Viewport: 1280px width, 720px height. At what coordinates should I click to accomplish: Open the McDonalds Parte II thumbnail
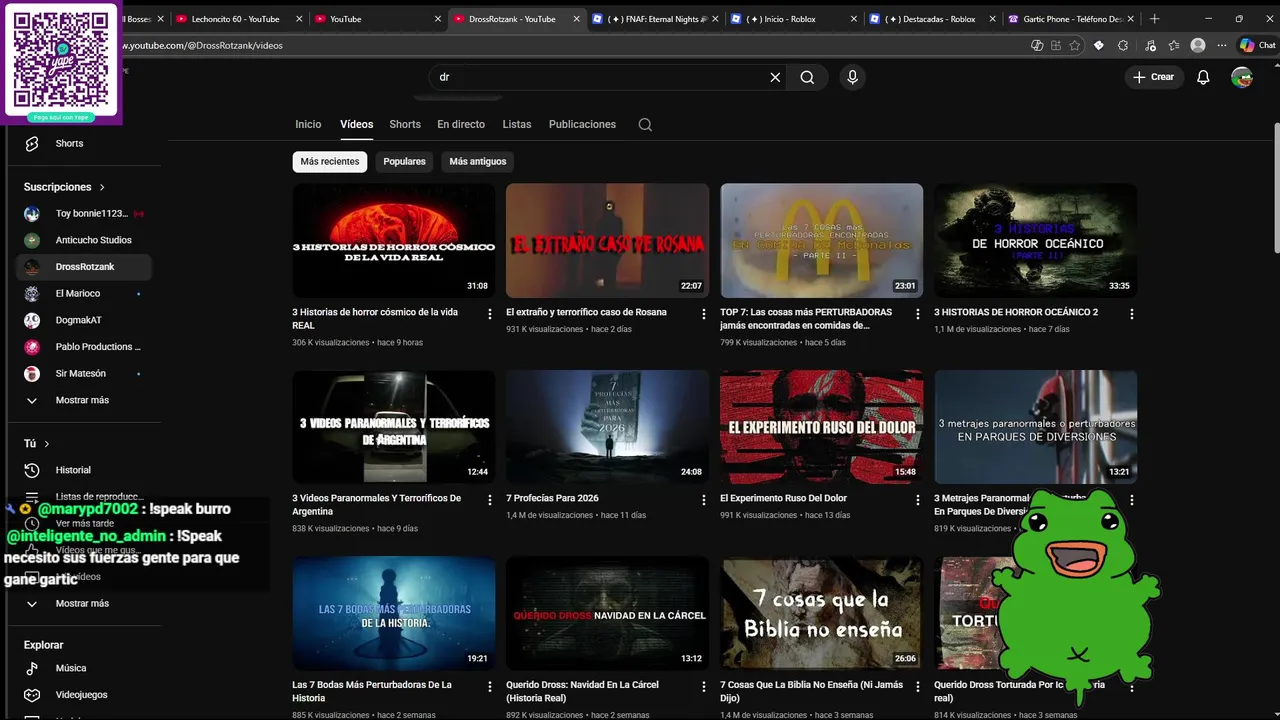coord(821,240)
